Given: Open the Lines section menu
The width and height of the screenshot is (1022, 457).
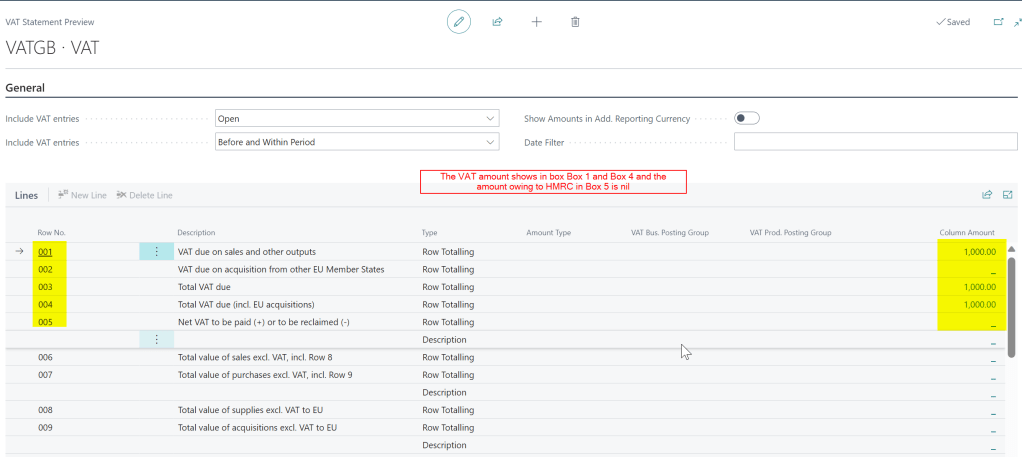Looking at the screenshot, I should click(26, 196).
